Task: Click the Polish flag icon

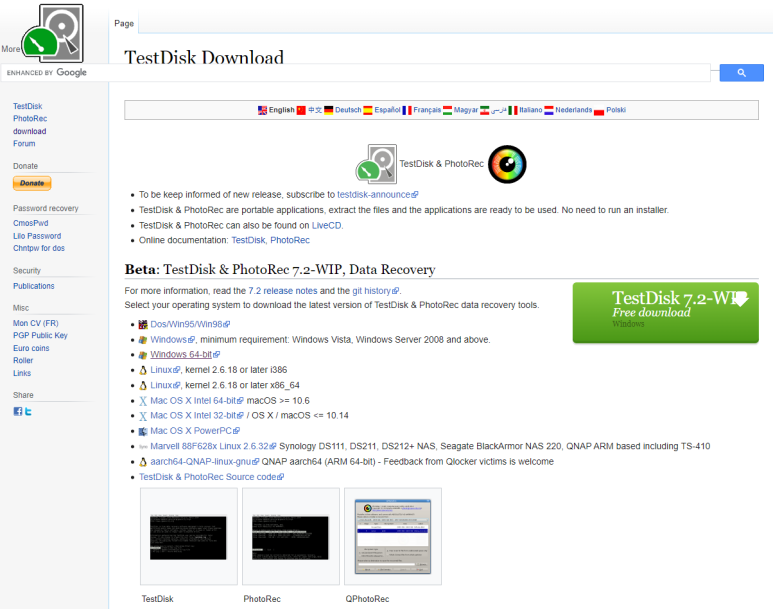Action: pos(599,111)
